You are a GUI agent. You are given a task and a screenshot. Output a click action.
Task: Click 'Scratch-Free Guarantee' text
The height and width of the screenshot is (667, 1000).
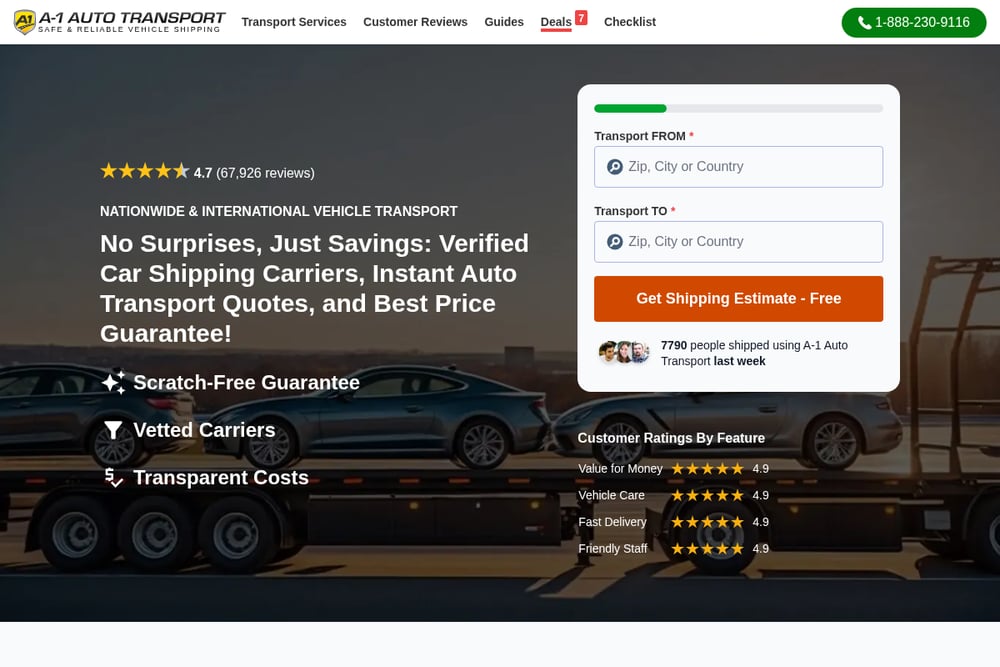(246, 383)
